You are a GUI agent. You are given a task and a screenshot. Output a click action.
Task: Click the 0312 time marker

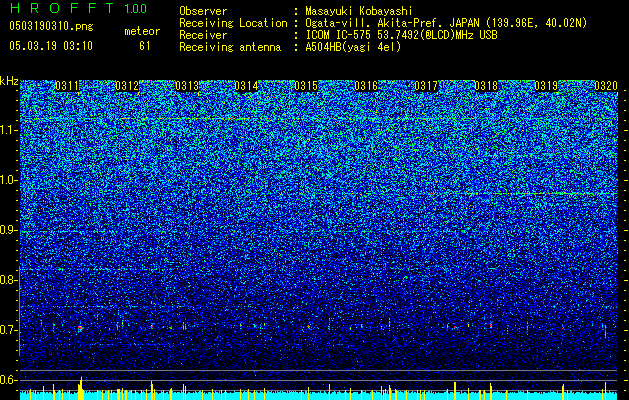127,86
